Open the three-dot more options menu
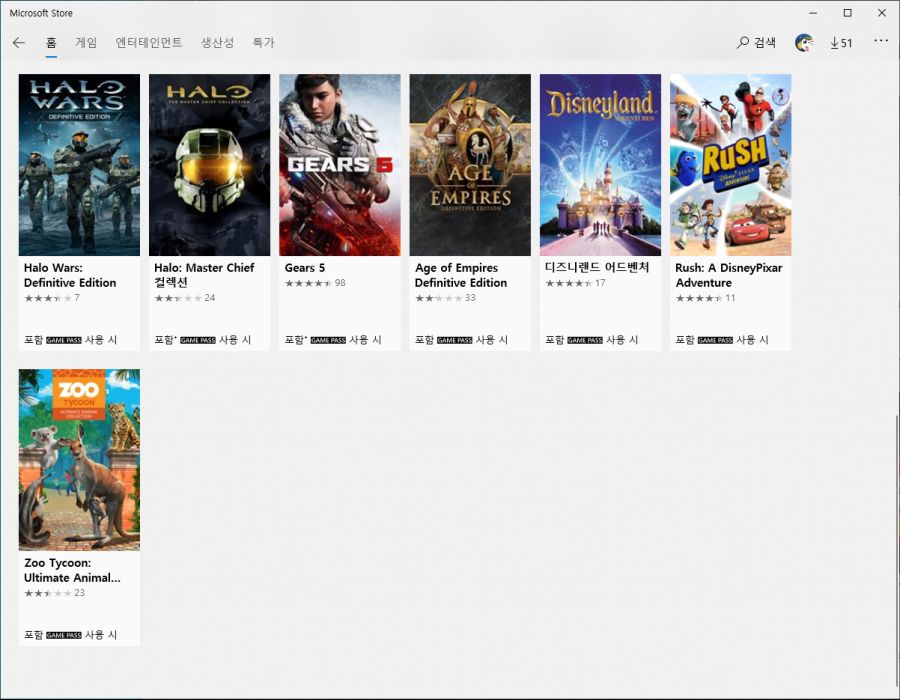900x700 pixels. tap(881, 40)
